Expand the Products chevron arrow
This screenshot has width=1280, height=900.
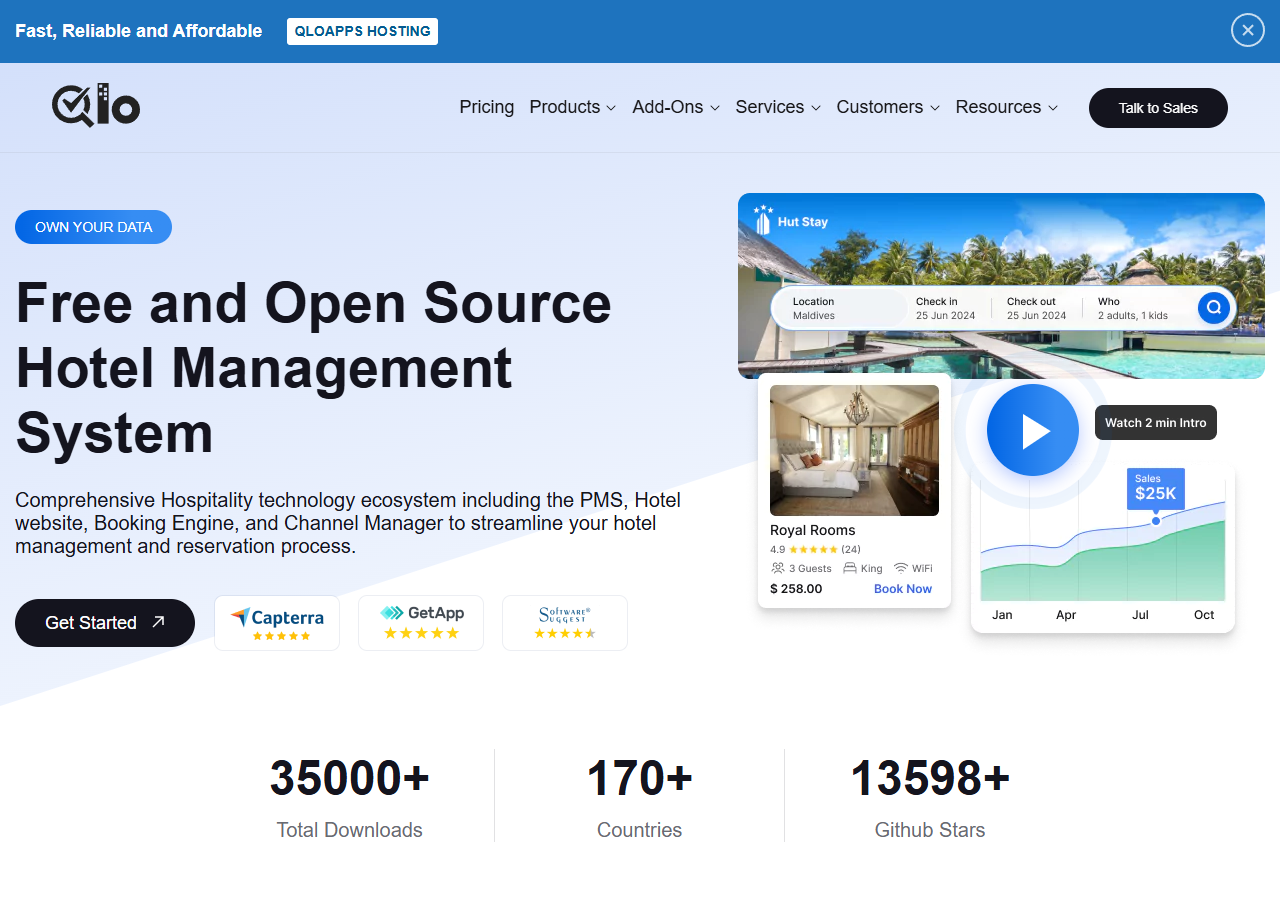click(x=611, y=108)
